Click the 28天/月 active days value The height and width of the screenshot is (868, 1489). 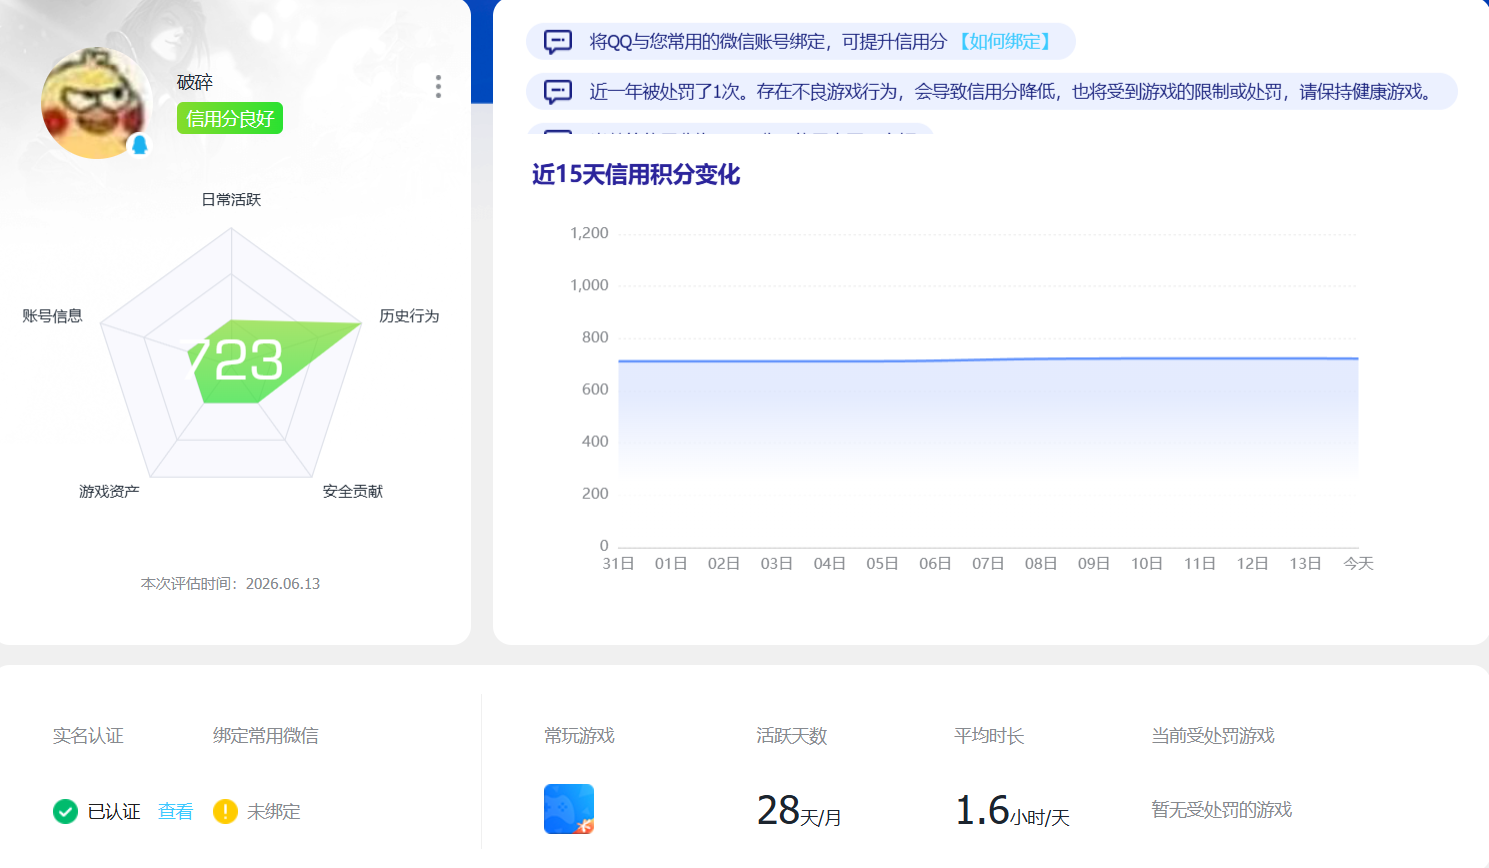[799, 811]
